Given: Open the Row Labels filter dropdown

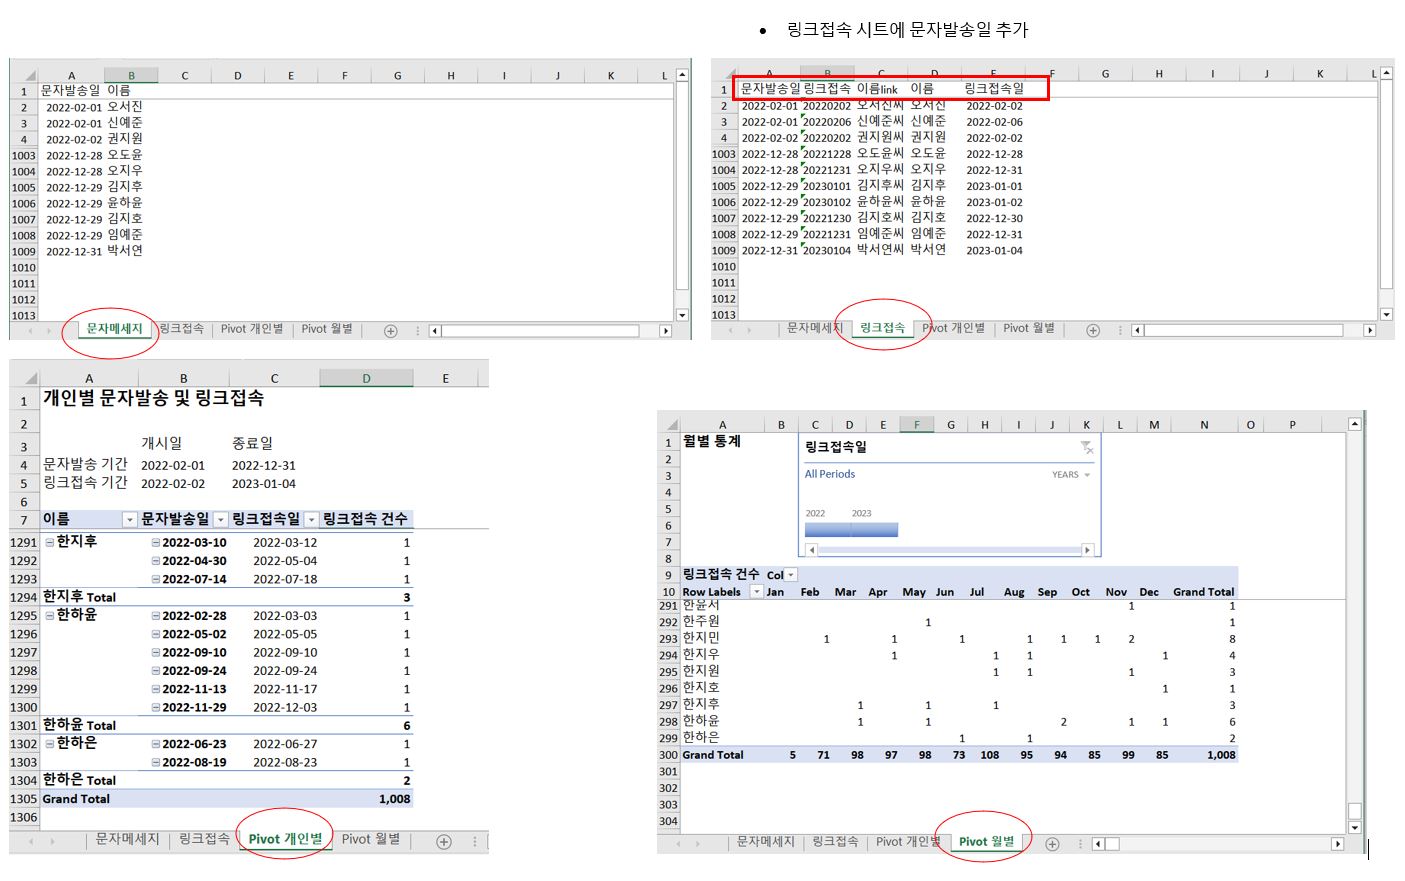Looking at the screenshot, I should point(757,592).
